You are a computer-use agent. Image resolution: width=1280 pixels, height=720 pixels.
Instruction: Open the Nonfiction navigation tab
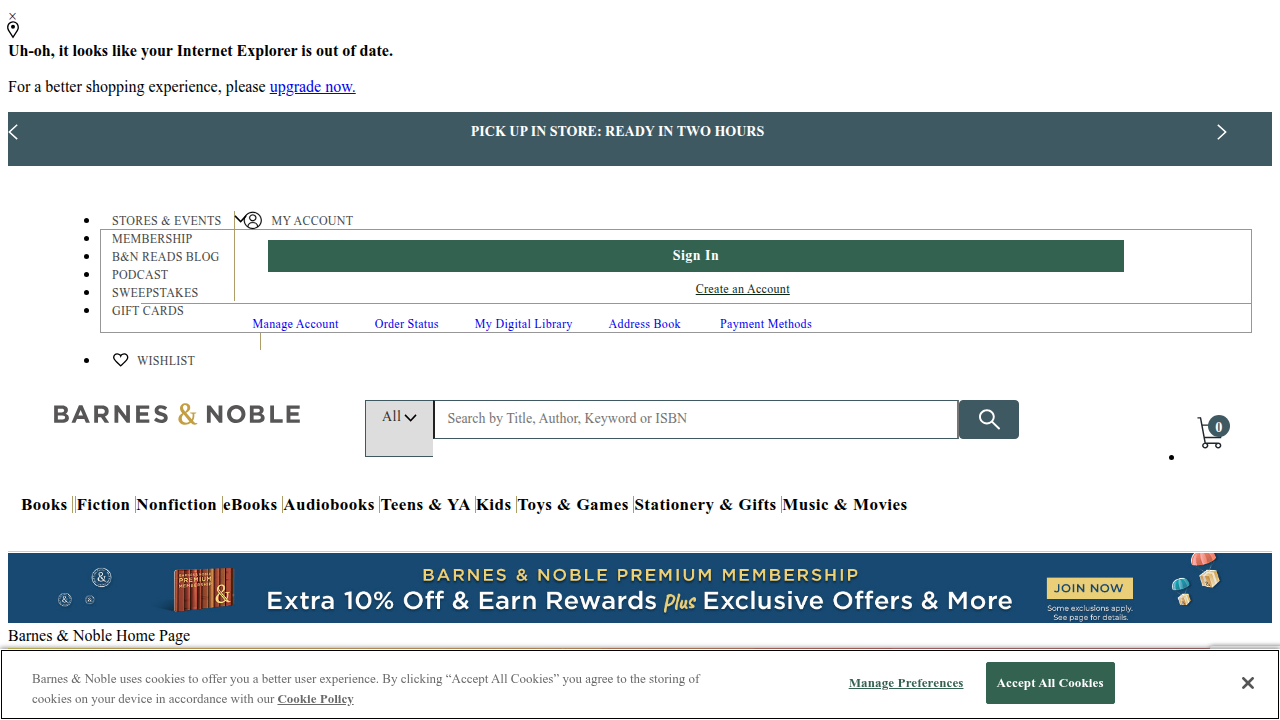point(177,505)
